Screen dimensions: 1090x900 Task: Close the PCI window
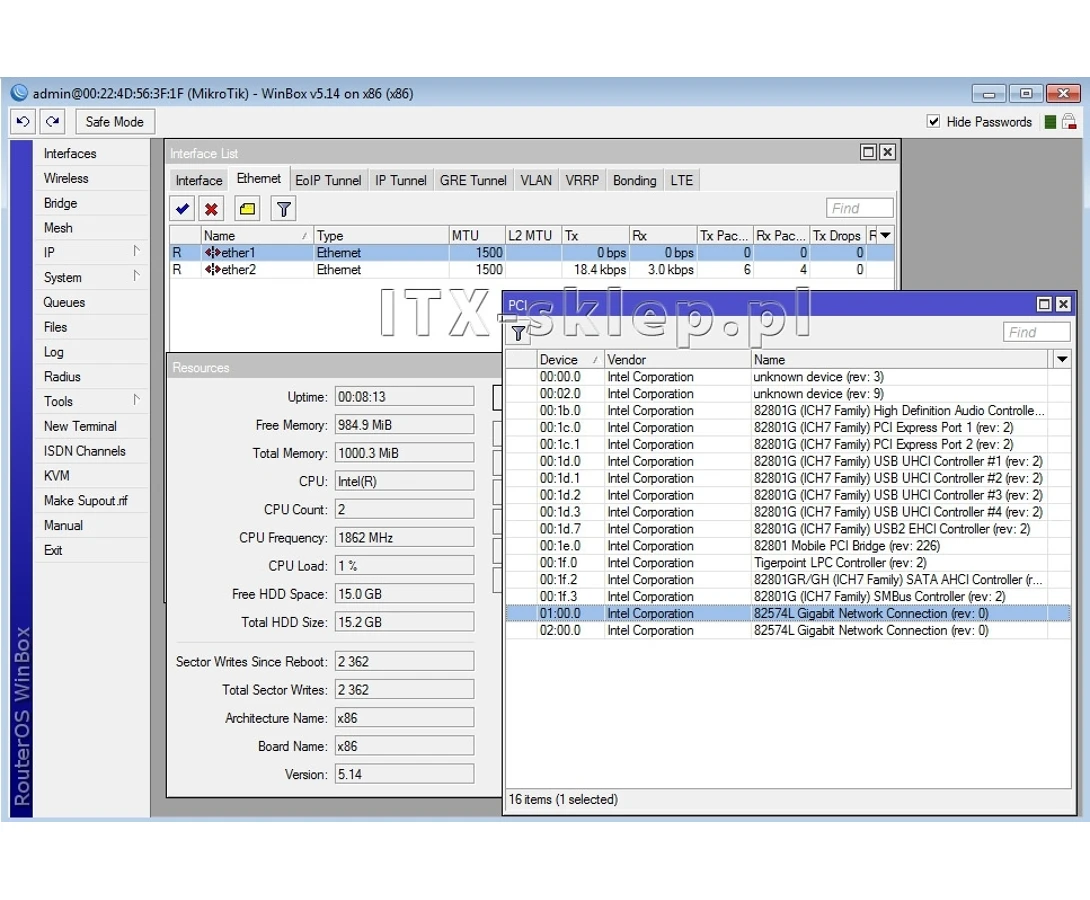[x=1064, y=304]
